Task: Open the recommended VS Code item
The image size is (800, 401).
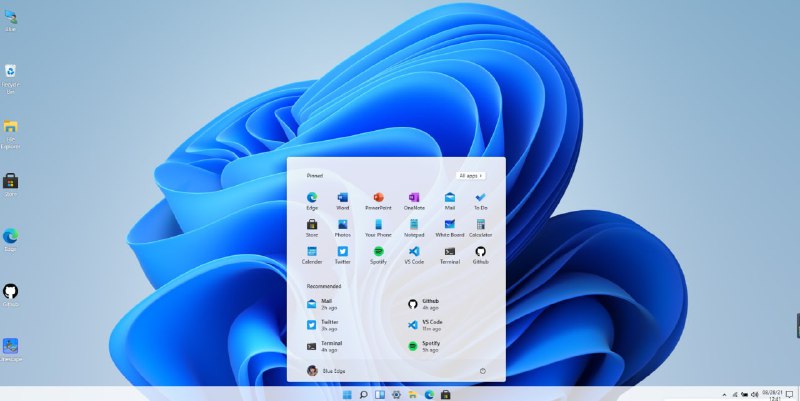Action: click(x=425, y=325)
